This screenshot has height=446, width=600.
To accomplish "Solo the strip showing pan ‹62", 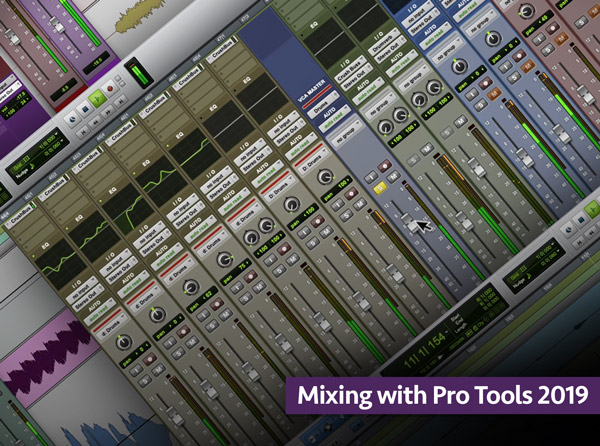I will pyautogui.click(x=213, y=326).
